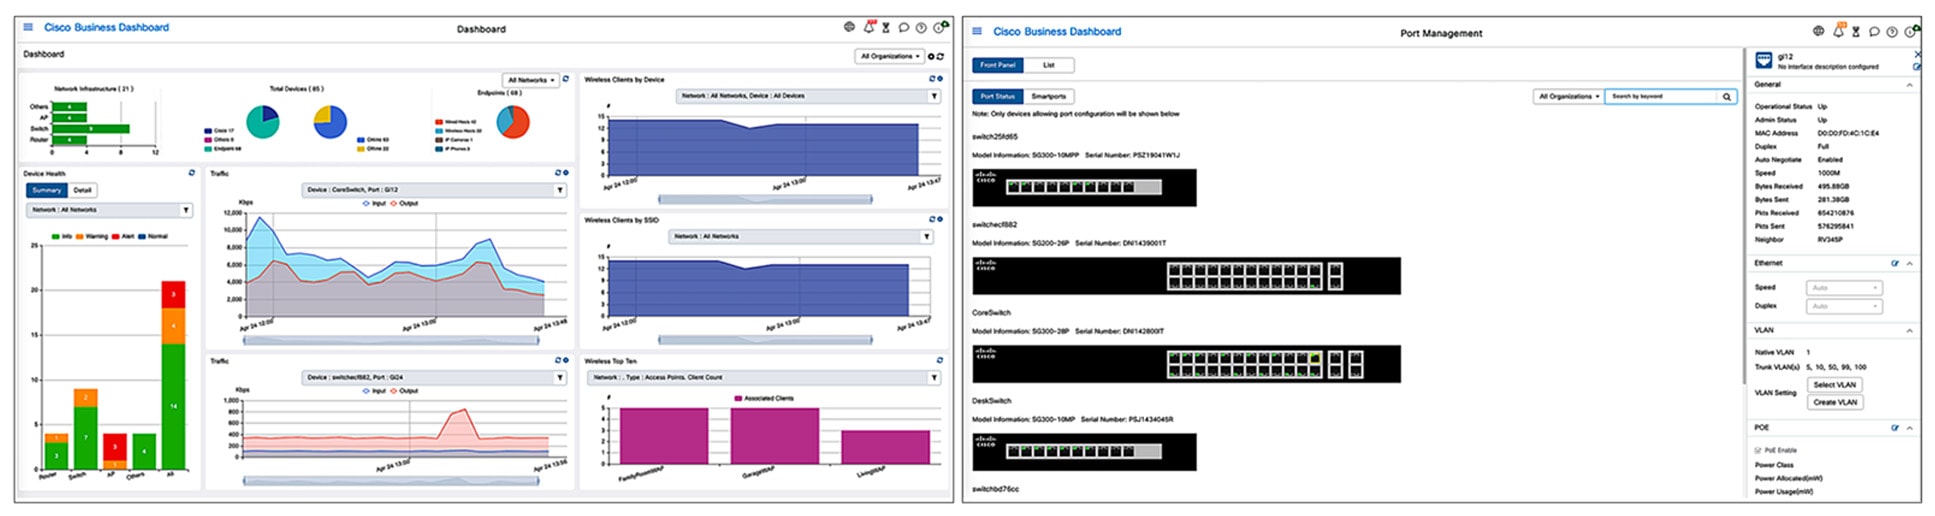
Task: Toggle Input series in switchecf882 Traffic legend
Action: (x=374, y=391)
